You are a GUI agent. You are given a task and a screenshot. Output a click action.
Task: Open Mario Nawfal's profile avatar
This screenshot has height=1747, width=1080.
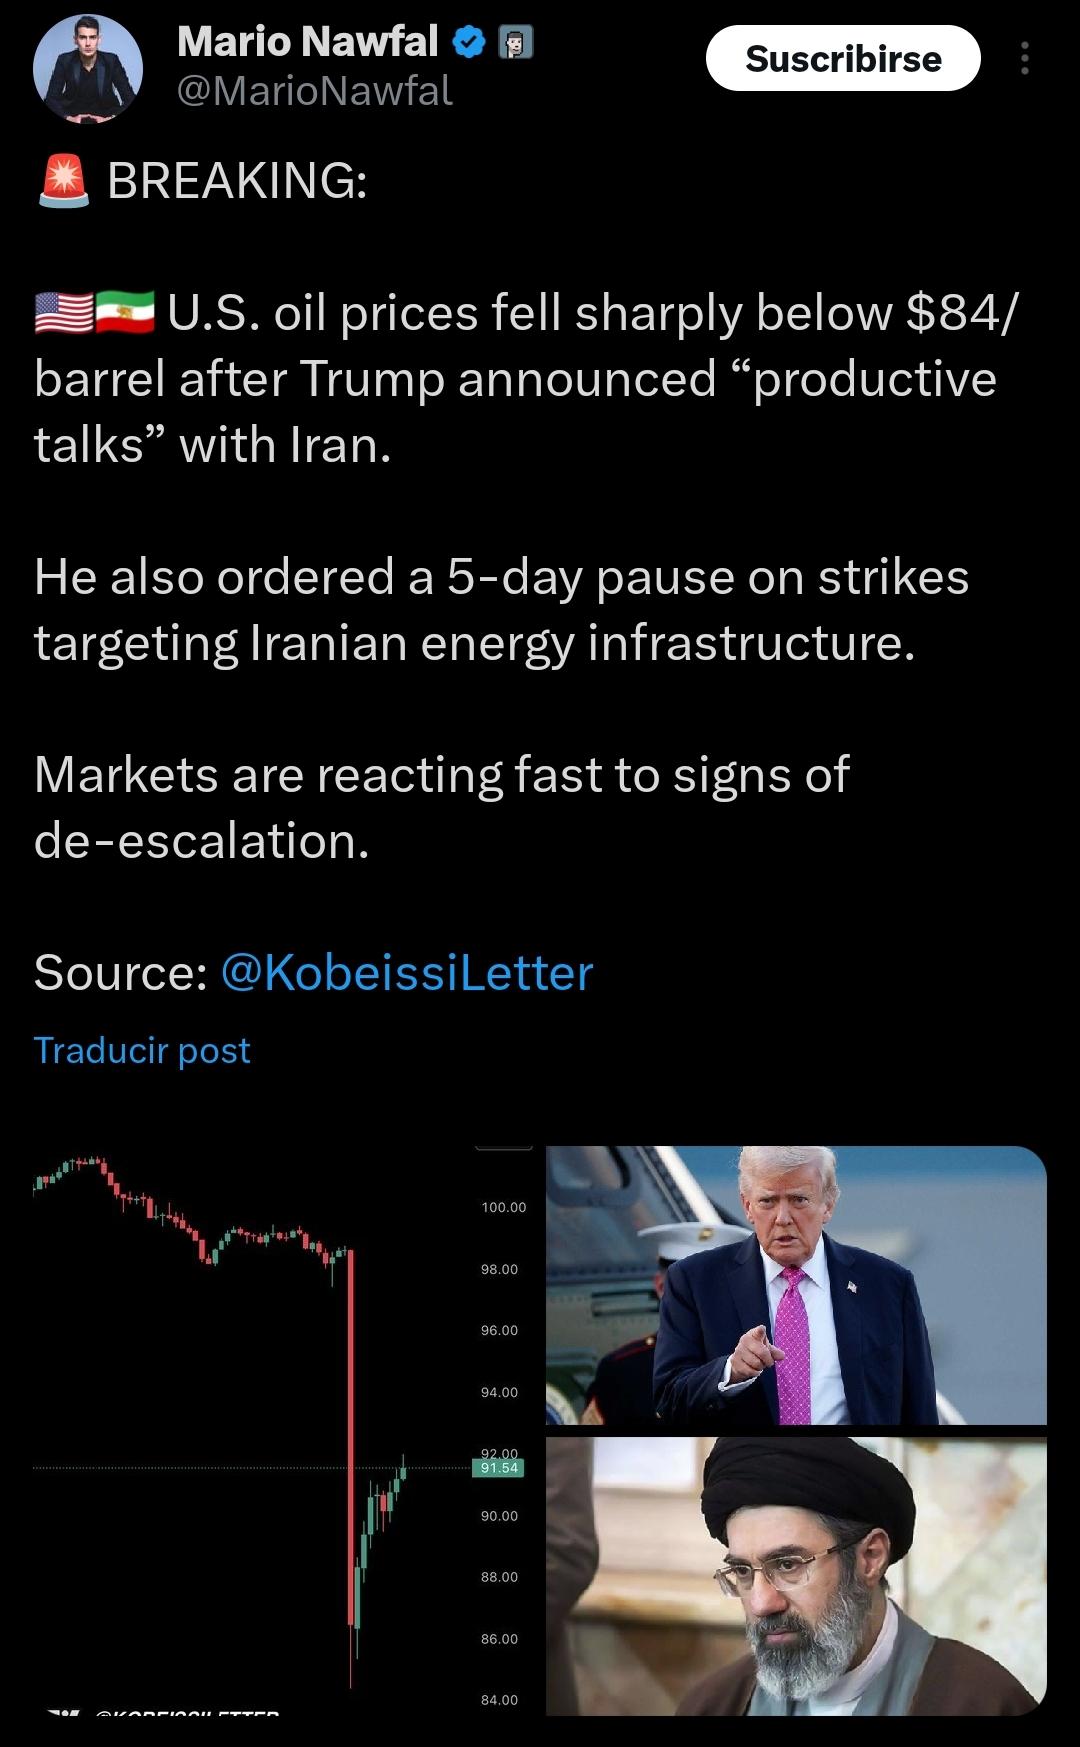pos(88,70)
